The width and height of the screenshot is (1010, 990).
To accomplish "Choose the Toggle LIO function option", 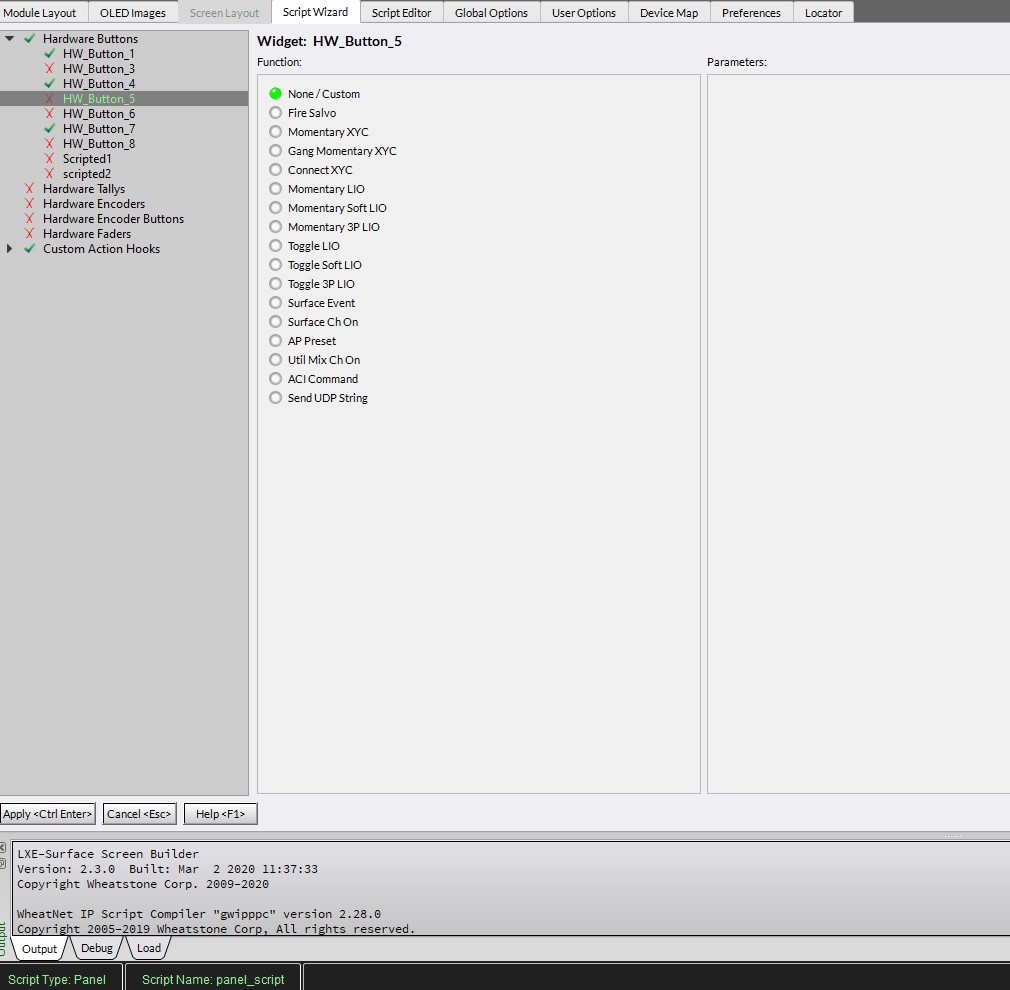I will tap(276, 246).
